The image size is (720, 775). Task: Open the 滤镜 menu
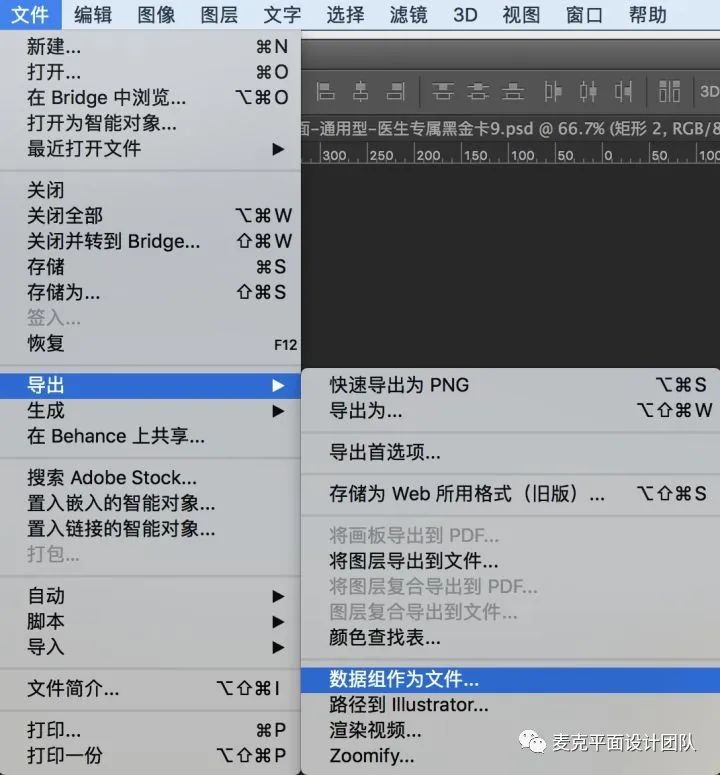[x=409, y=15]
